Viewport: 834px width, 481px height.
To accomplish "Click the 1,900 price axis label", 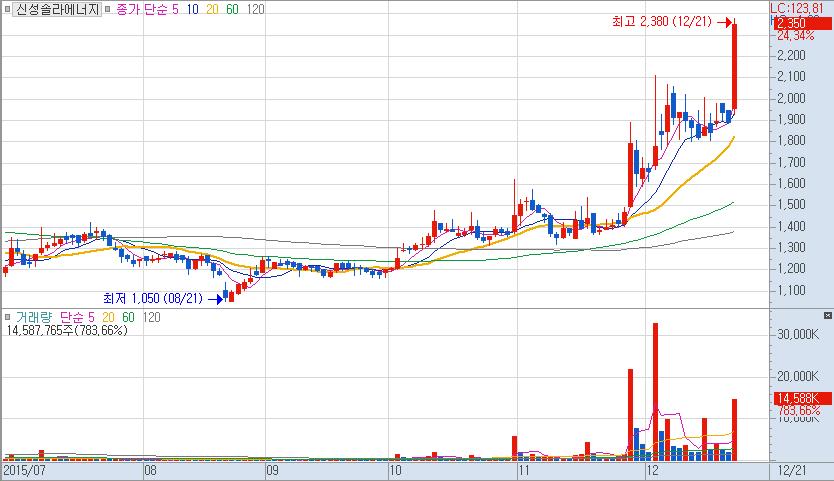I will point(791,119).
